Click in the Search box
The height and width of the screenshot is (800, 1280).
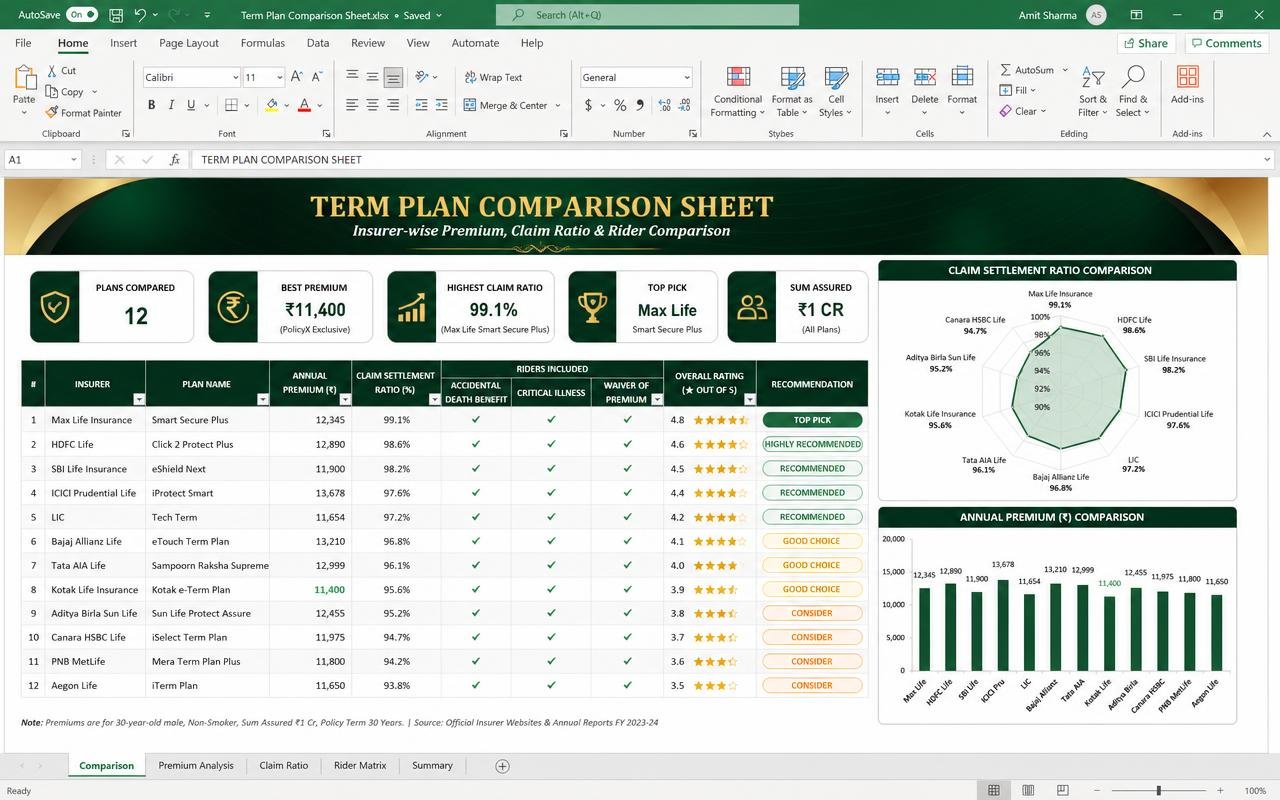pyautogui.click(x=647, y=15)
